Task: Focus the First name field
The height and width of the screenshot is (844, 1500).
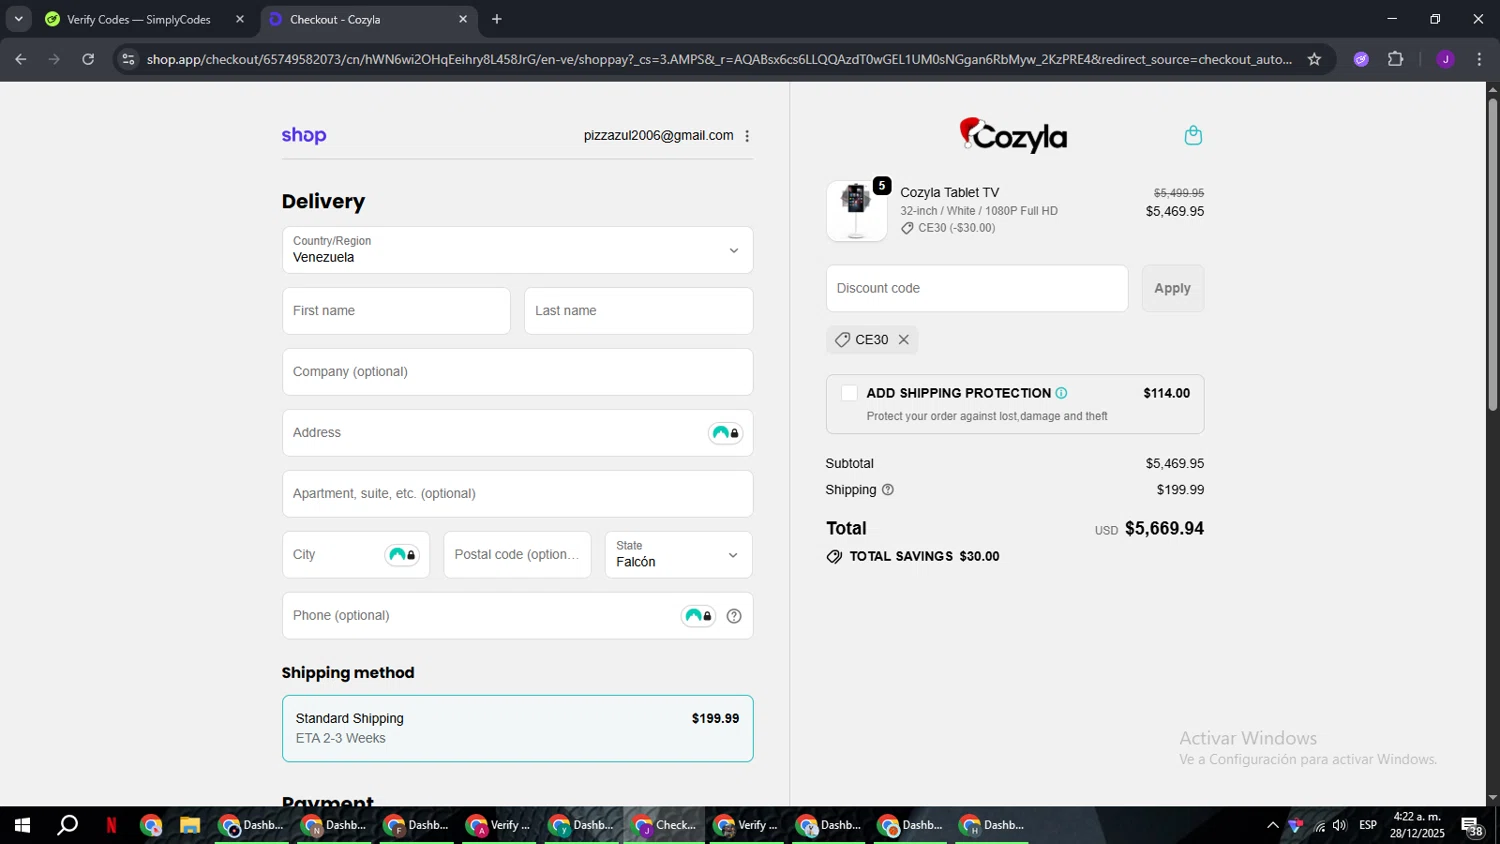Action: (396, 311)
